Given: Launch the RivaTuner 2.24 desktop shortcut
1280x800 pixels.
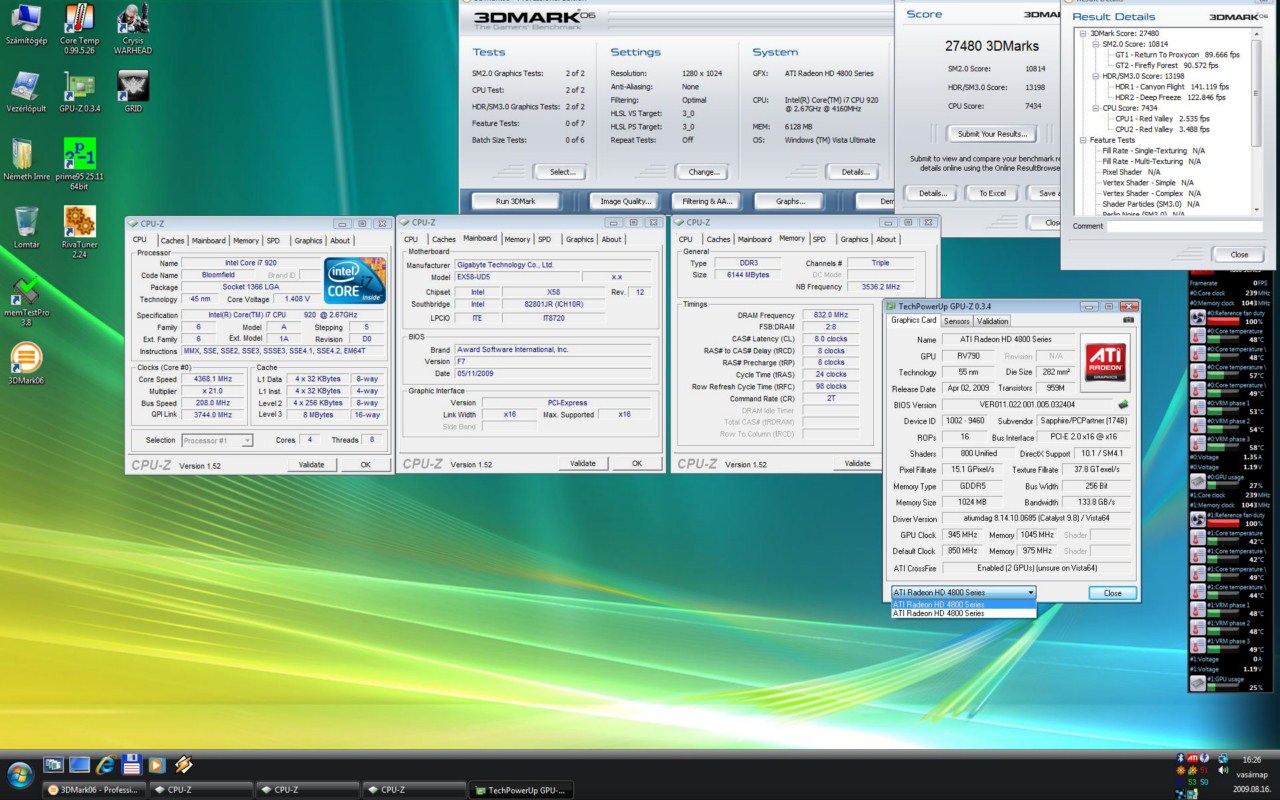Looking at the screenshot, I should [x=79, y=232].
